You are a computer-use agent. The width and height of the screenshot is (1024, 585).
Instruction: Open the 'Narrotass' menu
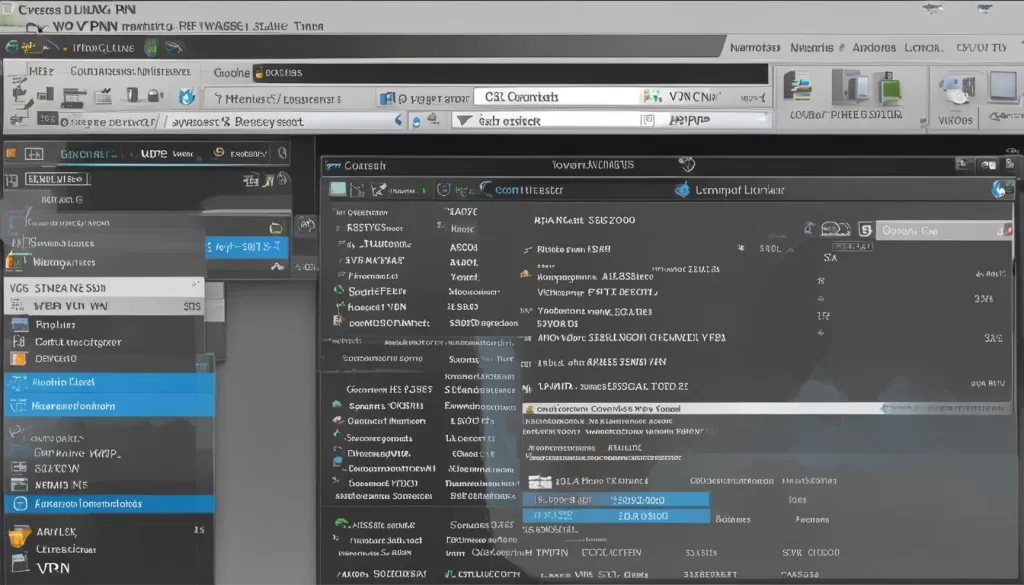click(754, 48)
